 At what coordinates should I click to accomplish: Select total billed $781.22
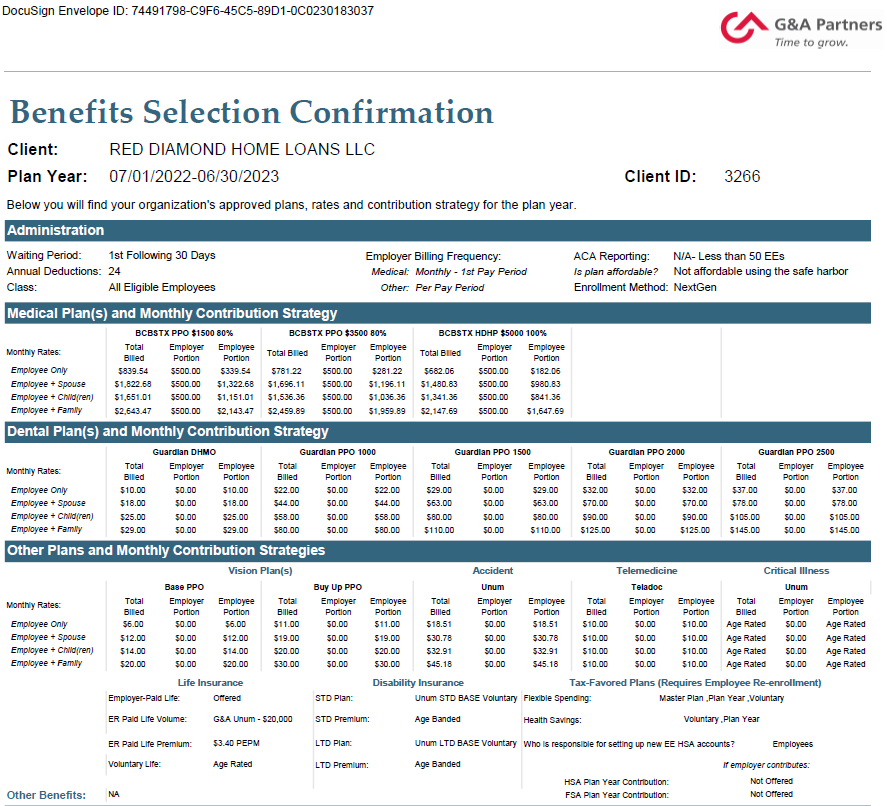(x=286, y=371)
